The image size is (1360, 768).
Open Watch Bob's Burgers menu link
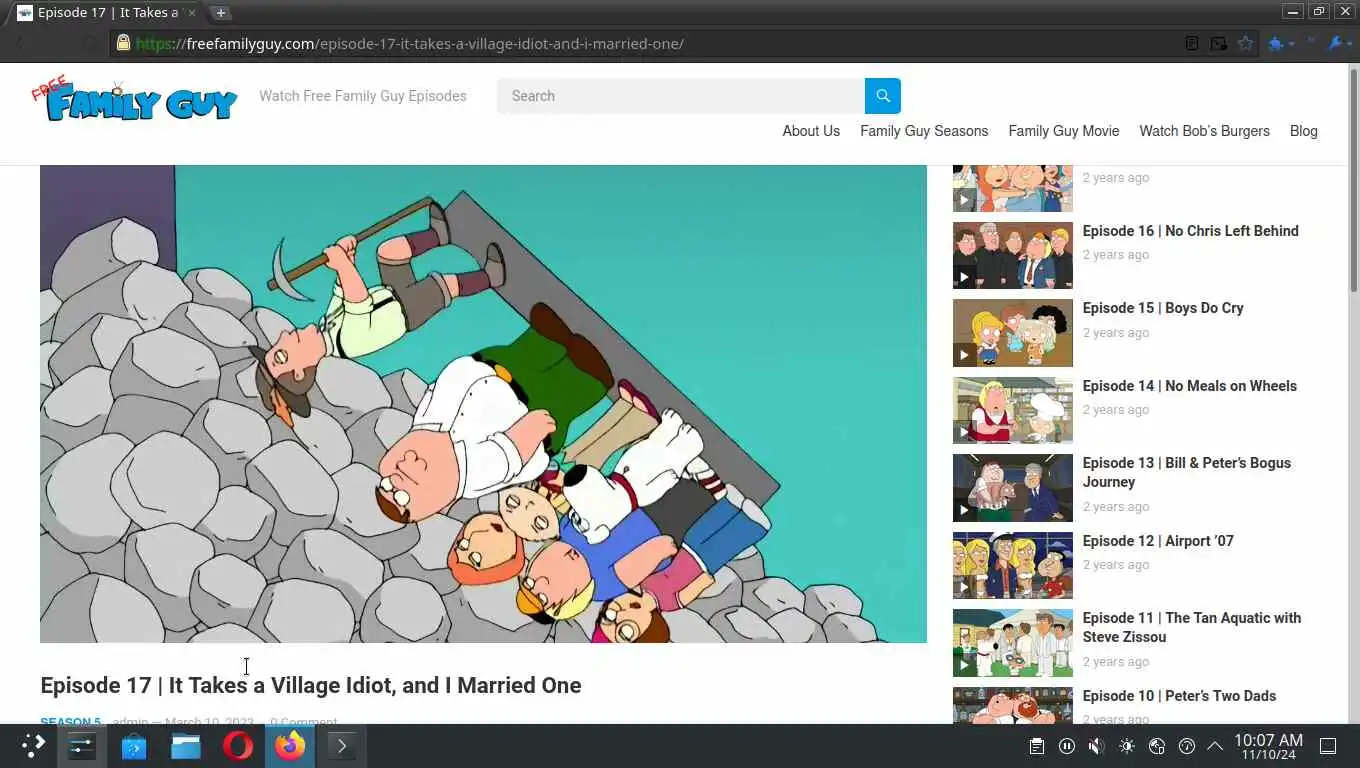coord(1204,131)
